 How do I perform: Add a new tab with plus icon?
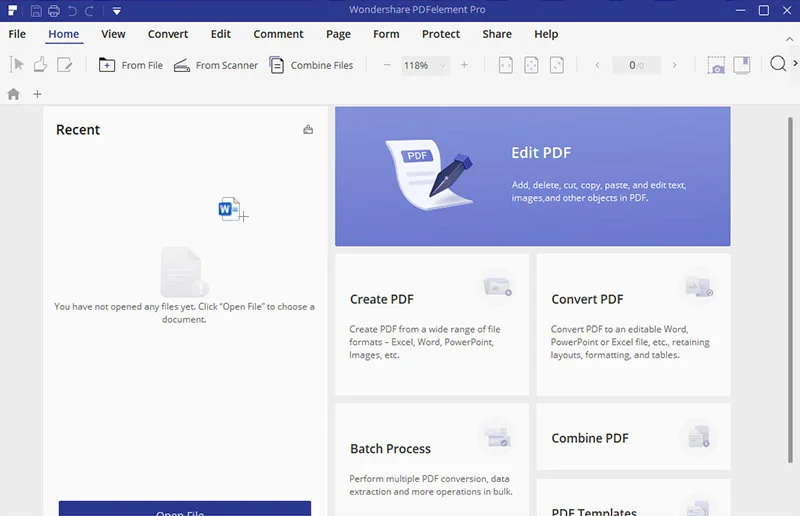pos(37,94)
